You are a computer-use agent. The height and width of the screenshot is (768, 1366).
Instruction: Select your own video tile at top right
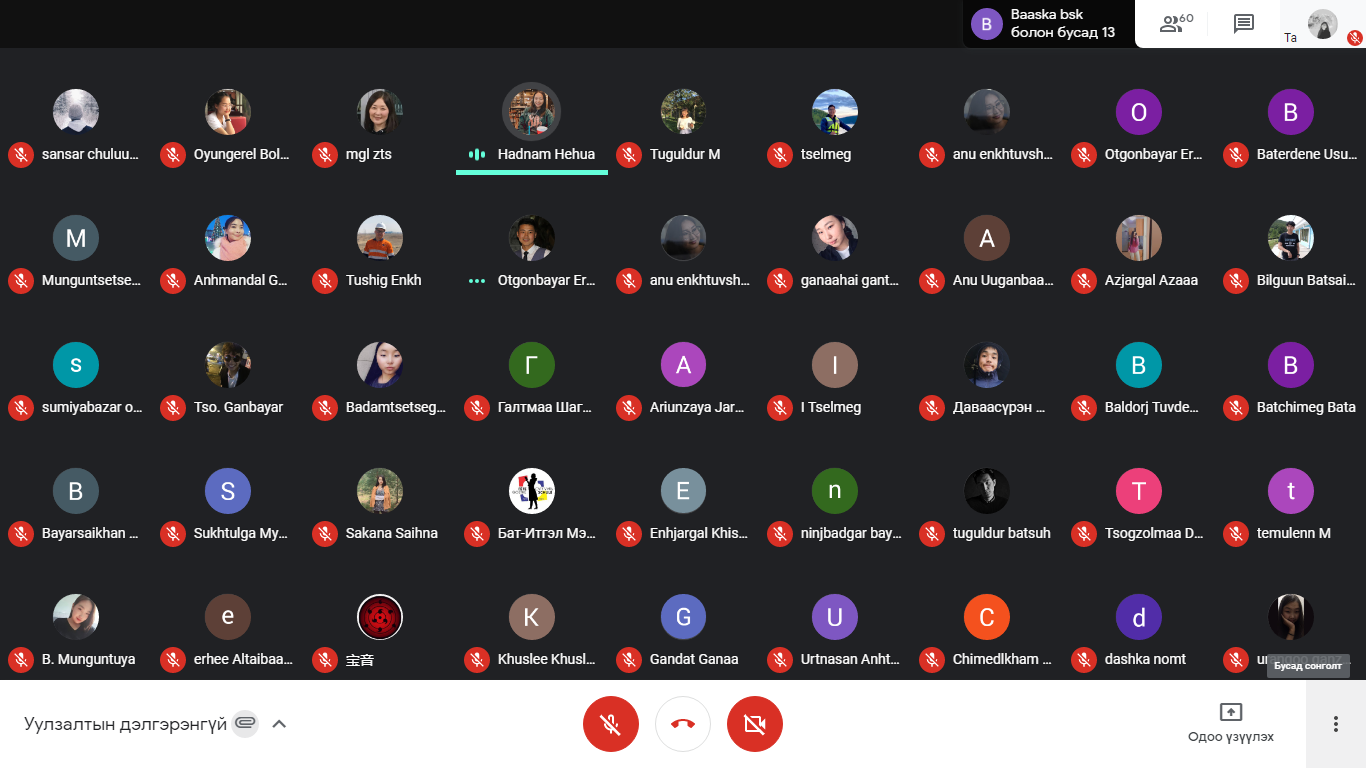(1322, 24)
